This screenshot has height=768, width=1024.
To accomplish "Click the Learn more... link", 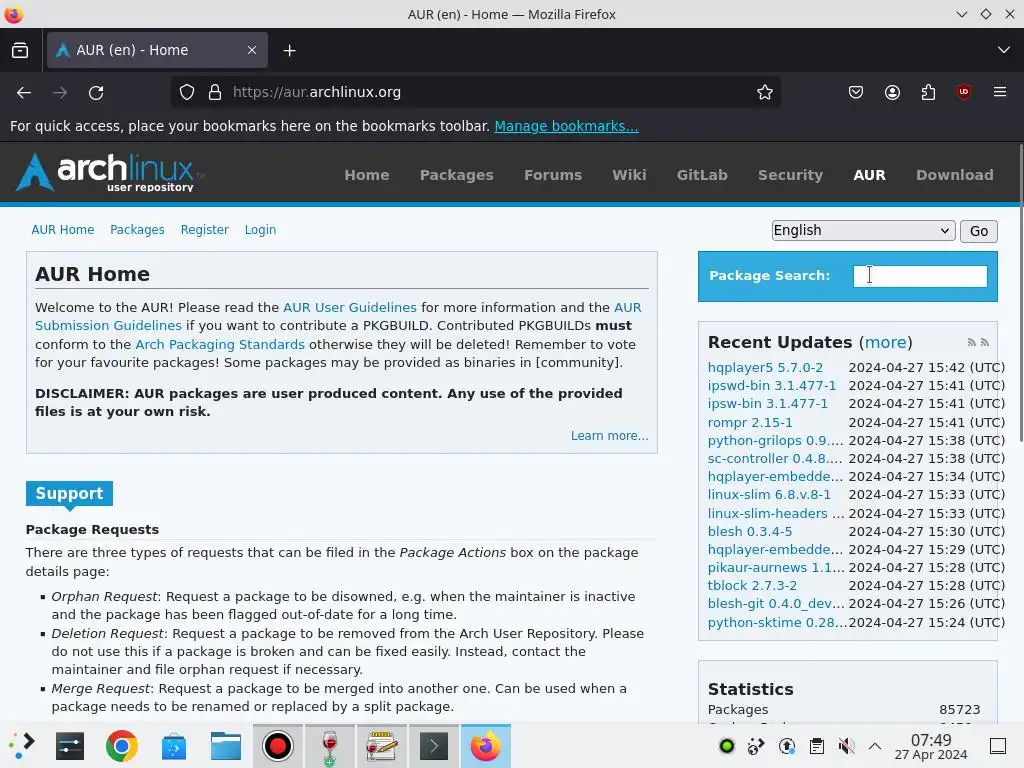I will tap(609, 436).
